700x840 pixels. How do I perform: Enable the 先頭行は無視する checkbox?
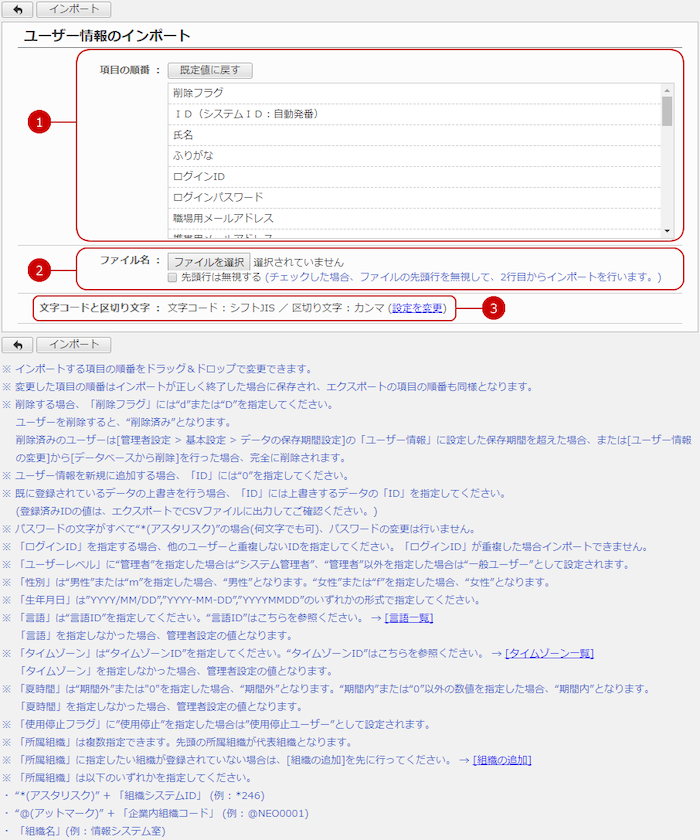172,277
